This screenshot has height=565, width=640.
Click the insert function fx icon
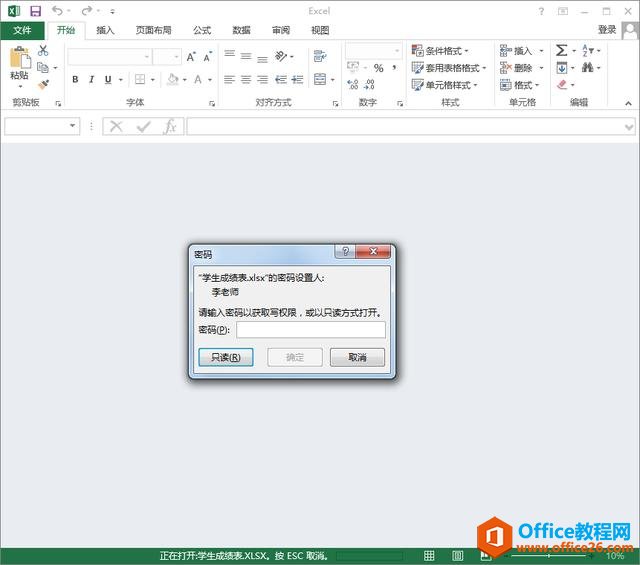(170, 126)
